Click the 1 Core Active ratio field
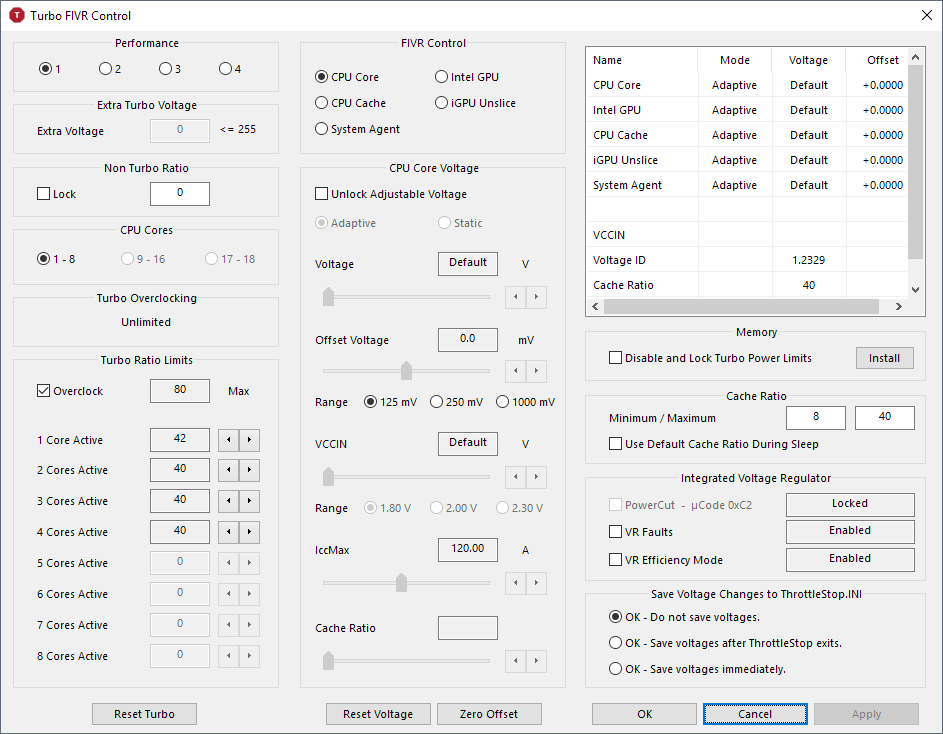Image resolution: width=943 pixels, height=734 pixels. click(x=180, y=440)
